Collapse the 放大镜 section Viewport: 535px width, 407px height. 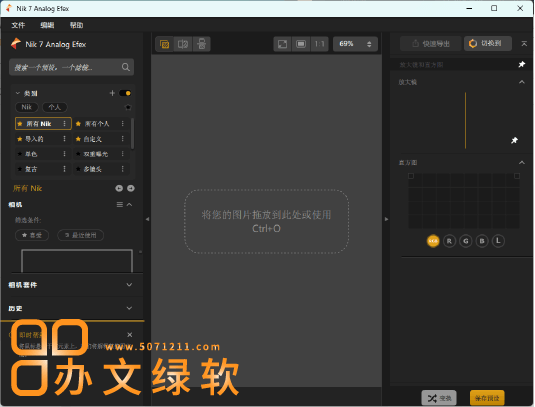pyautogui.click(x=522, y=82)
